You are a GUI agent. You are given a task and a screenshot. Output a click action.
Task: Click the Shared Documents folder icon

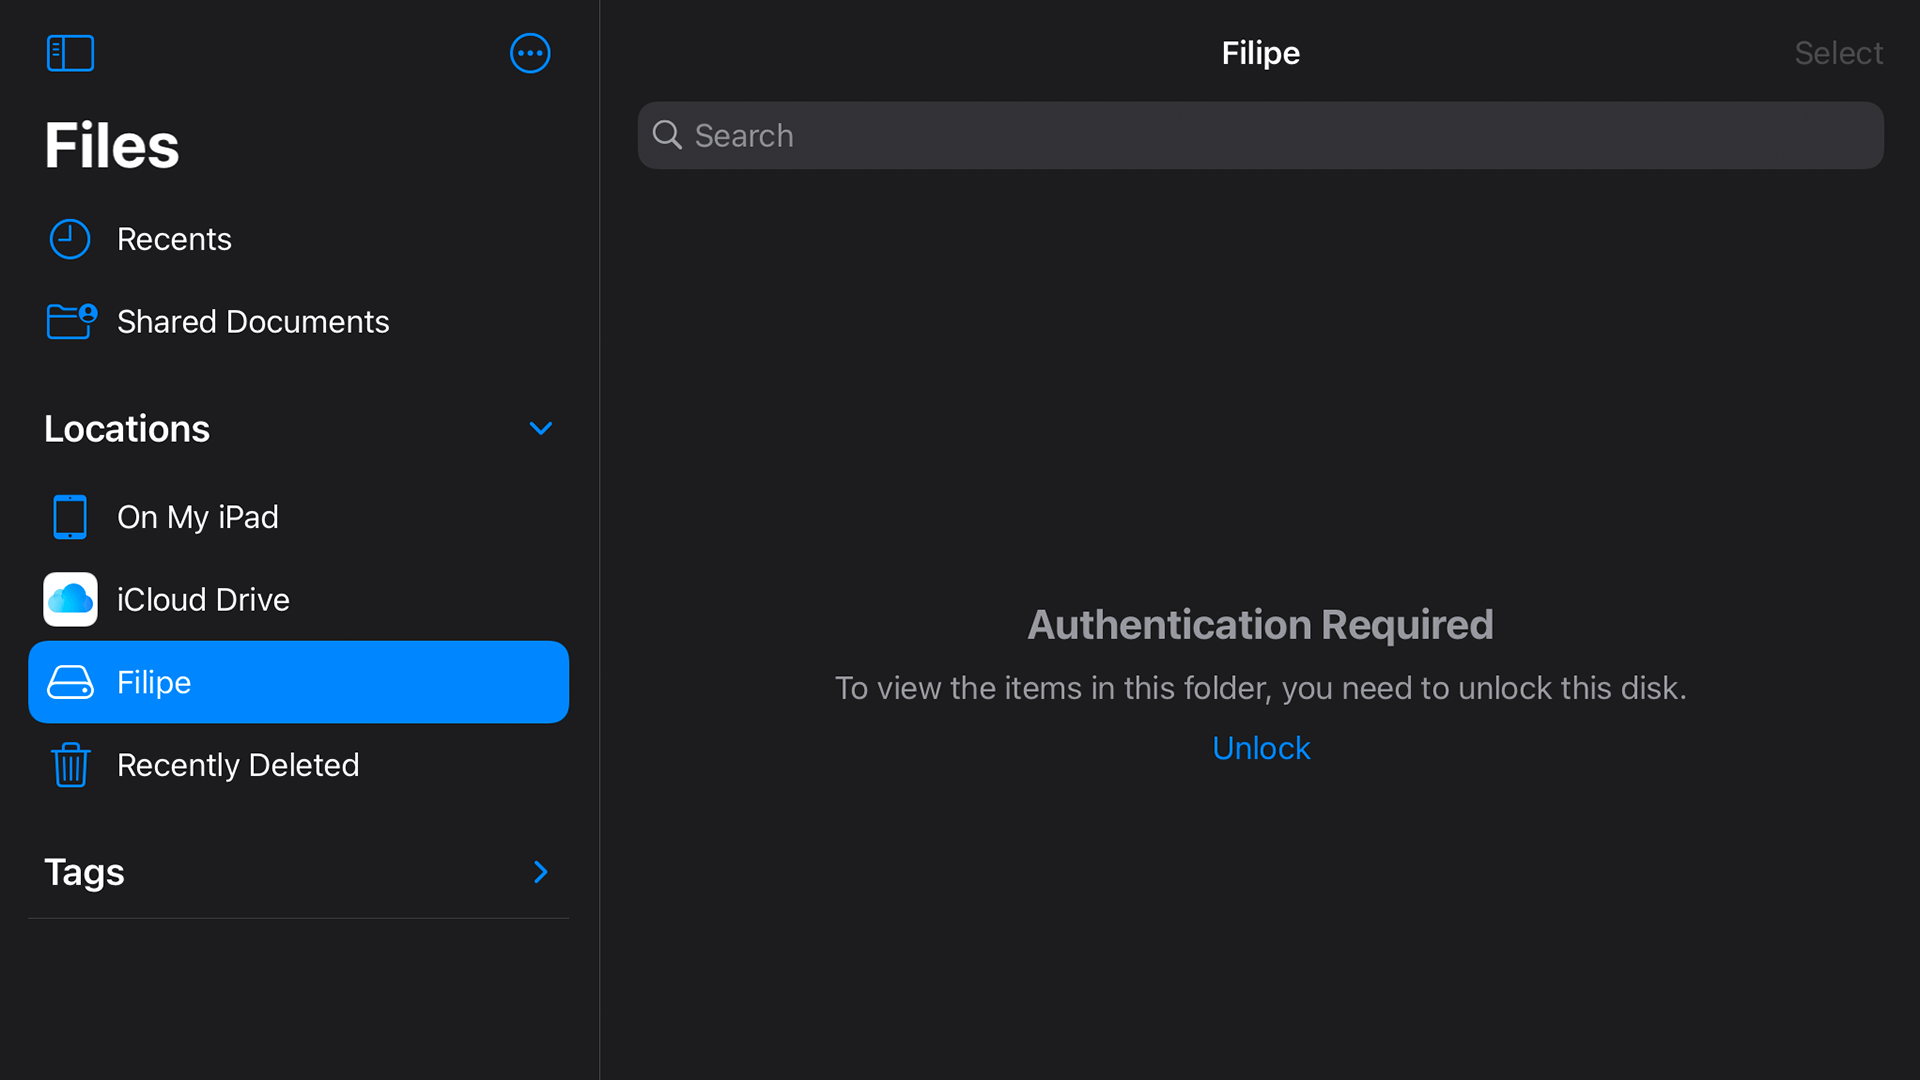tap(71, 321)
